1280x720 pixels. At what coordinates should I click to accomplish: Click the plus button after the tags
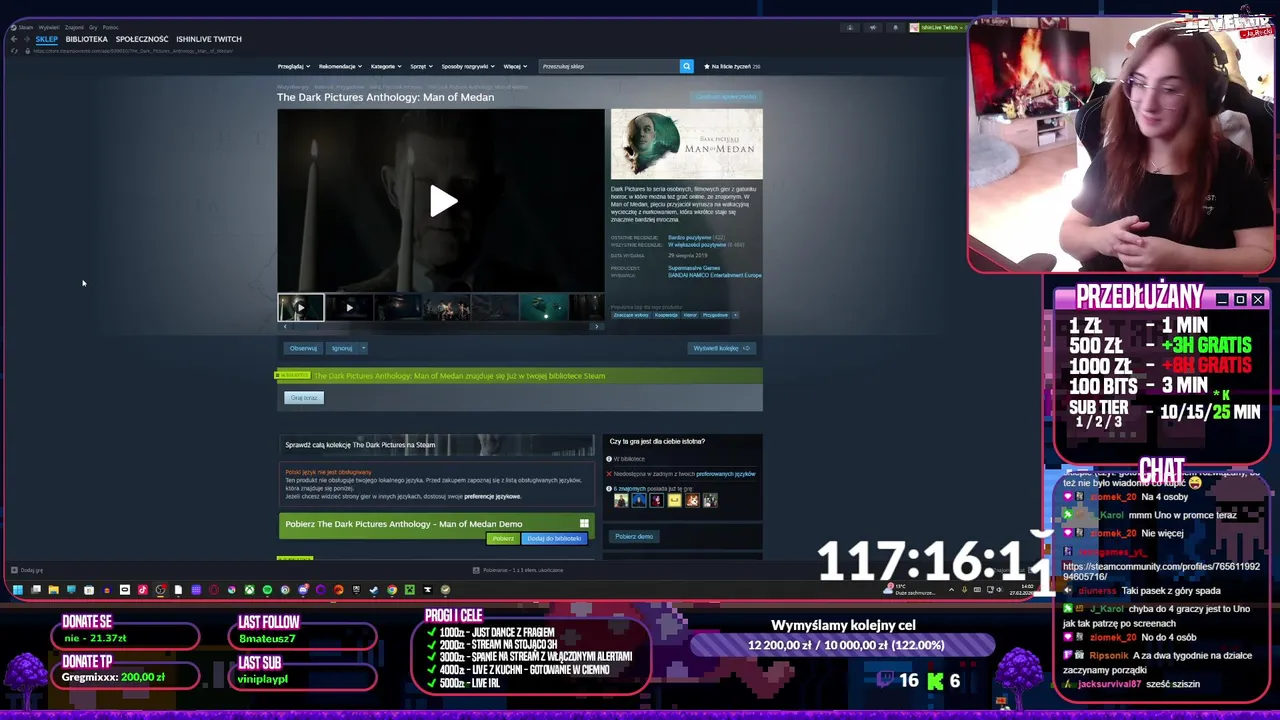[x=735, y=315]
